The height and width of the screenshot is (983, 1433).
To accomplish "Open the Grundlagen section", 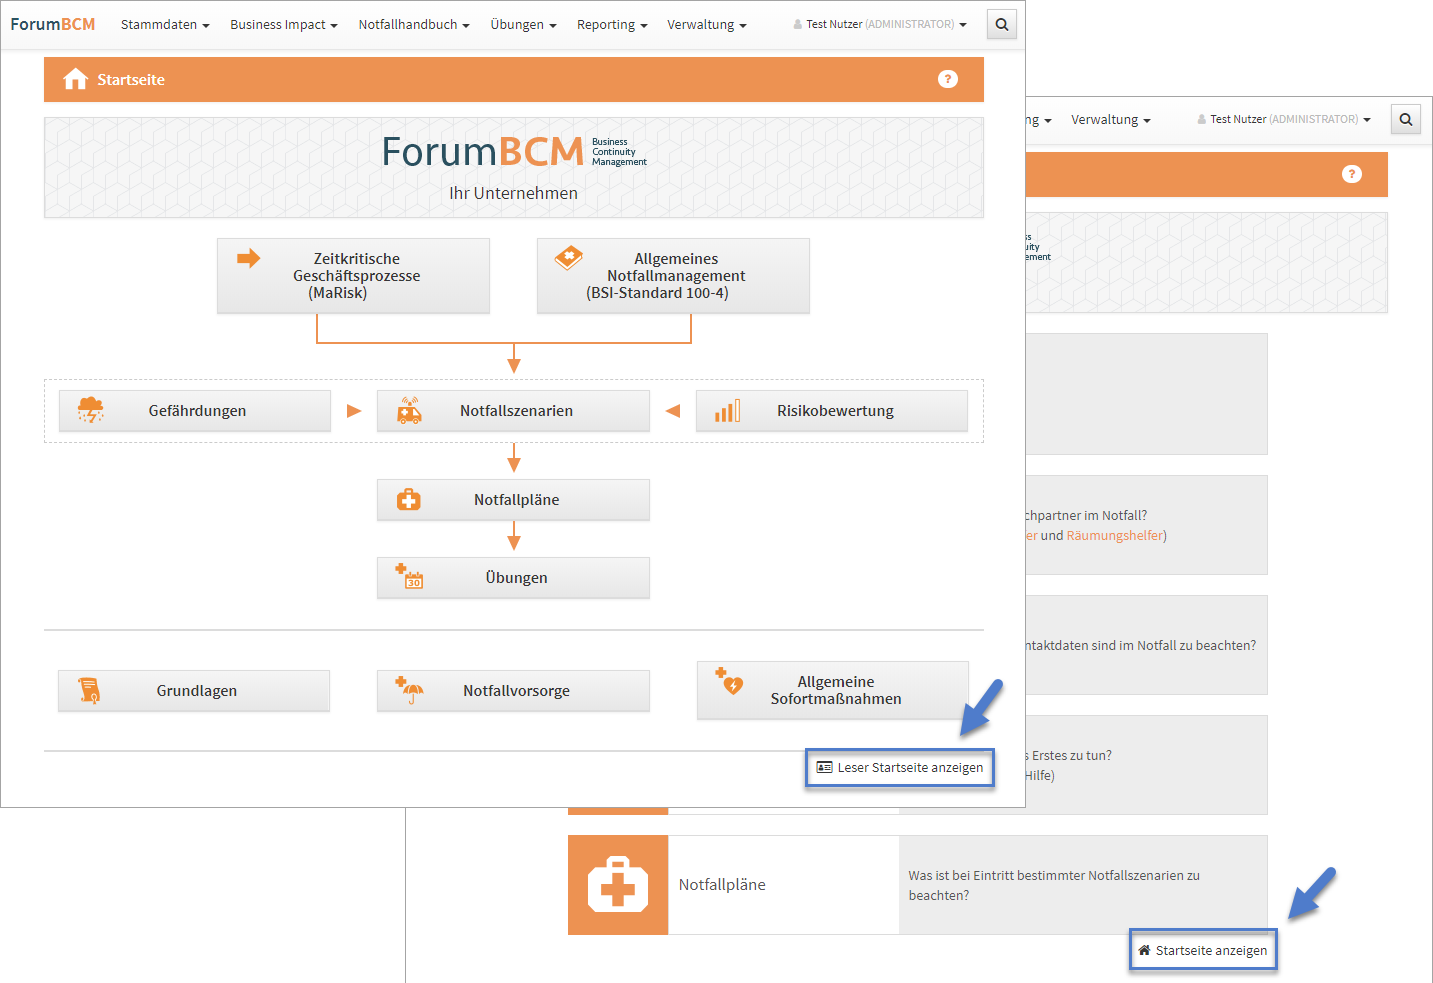I will (194, 691).
